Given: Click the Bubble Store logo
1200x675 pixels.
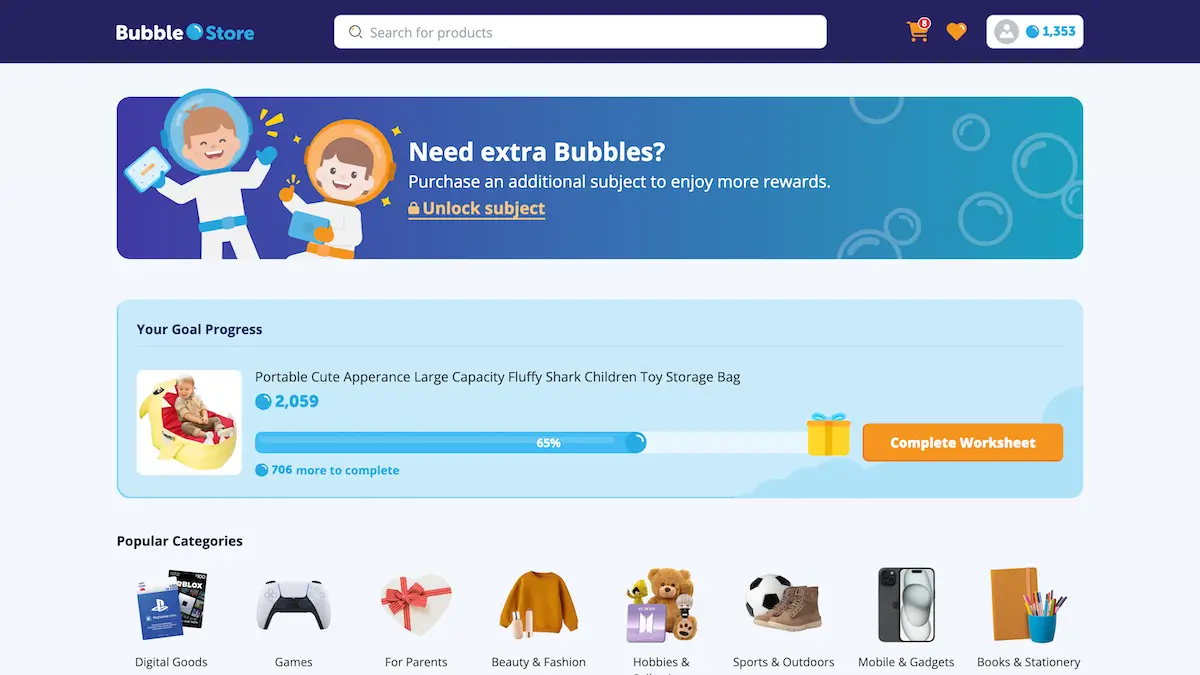Looking at the screenshot, I should point(185,32).
